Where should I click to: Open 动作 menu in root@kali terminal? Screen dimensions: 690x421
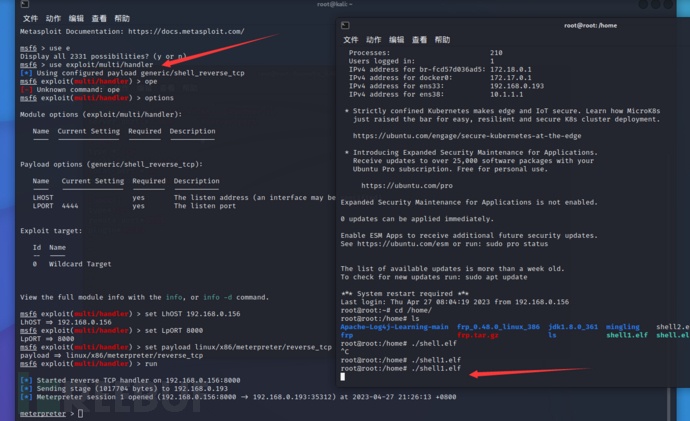coord(53,18)
